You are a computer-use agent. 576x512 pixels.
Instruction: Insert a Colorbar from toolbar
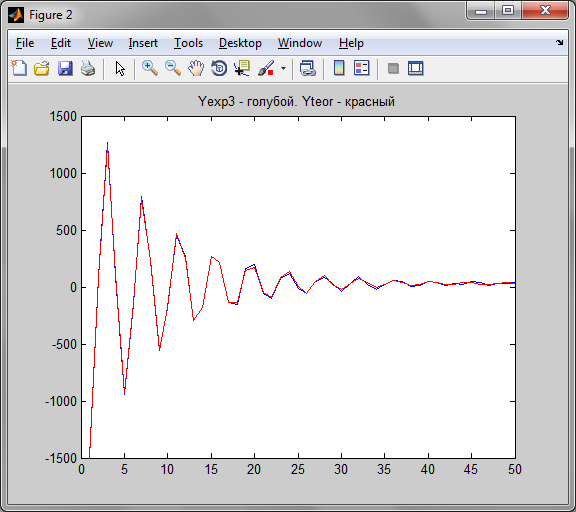coord(339,68)
